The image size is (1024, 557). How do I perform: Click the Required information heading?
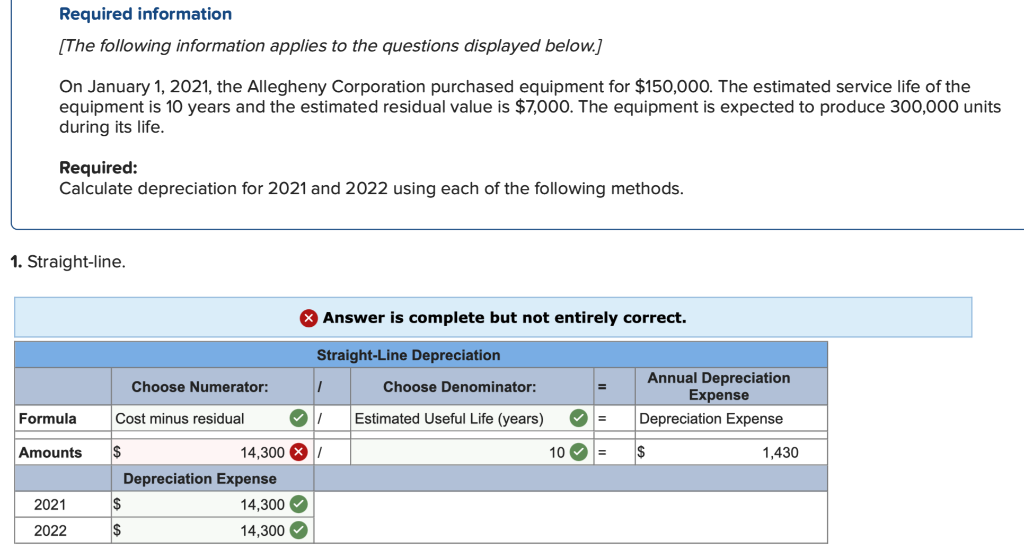145,14
